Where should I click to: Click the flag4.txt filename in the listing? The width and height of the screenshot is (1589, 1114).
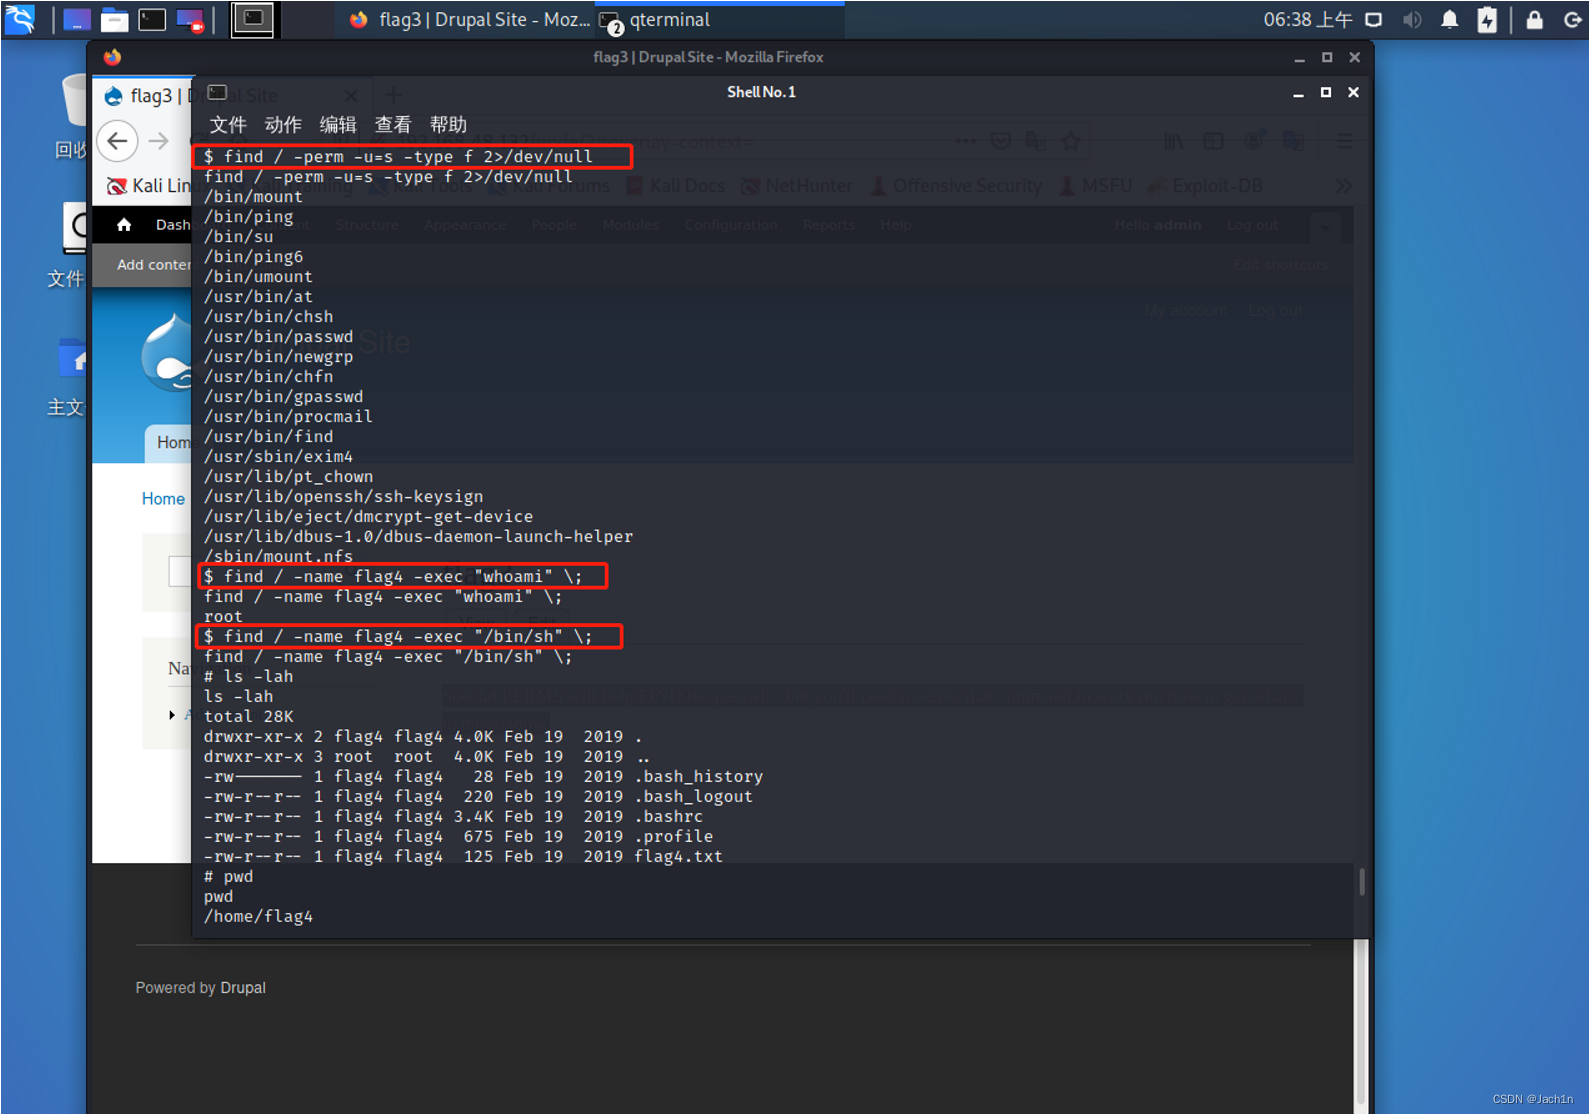tap(678, 857)
